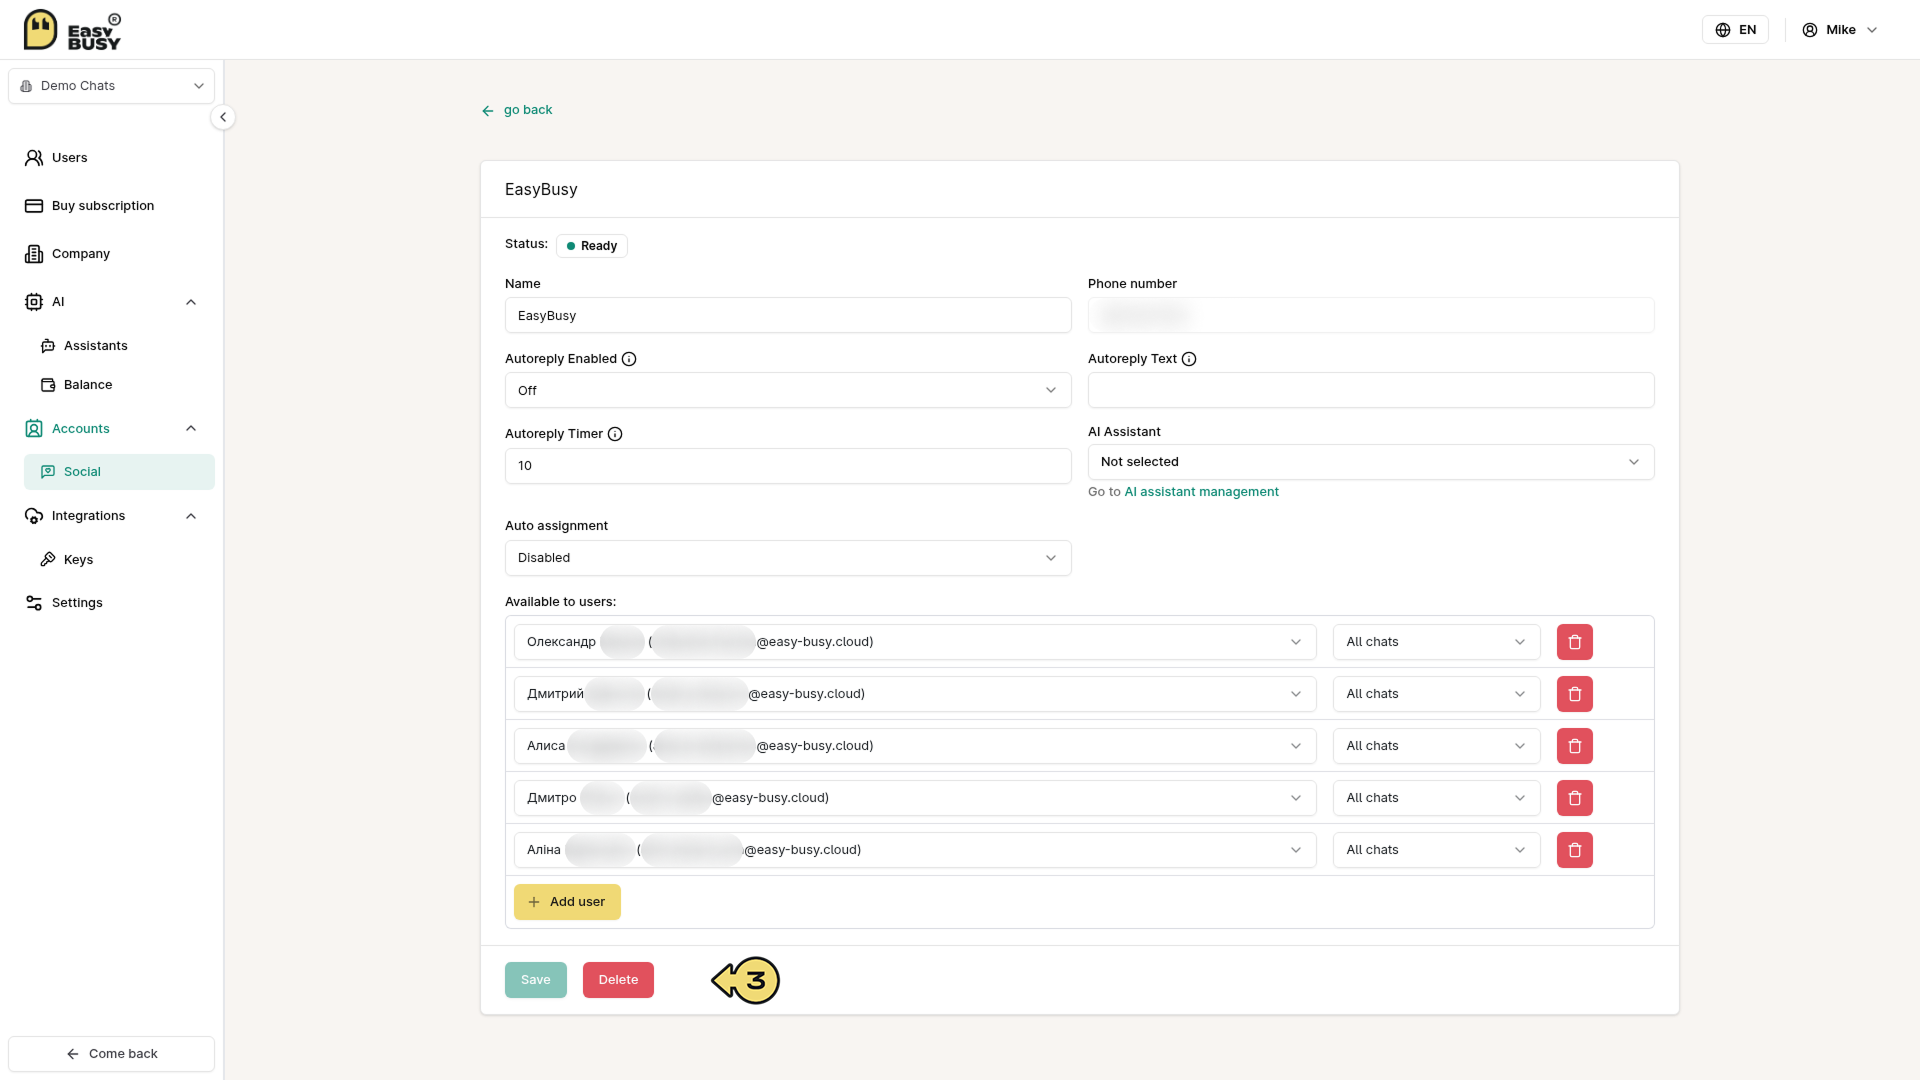Collapse the AI menu group
This screenshot has height=1080, width=1920.
pos(191,302)
